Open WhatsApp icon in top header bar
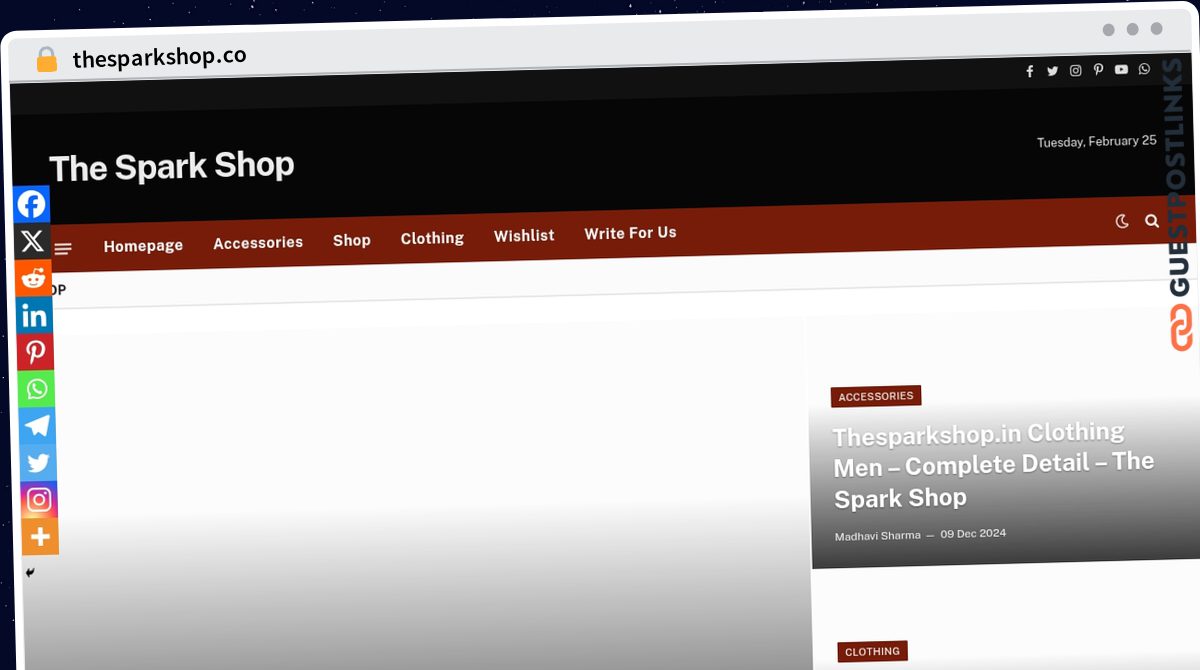The height and width of the screenshot is (670, 1200). coord(1144,69)
